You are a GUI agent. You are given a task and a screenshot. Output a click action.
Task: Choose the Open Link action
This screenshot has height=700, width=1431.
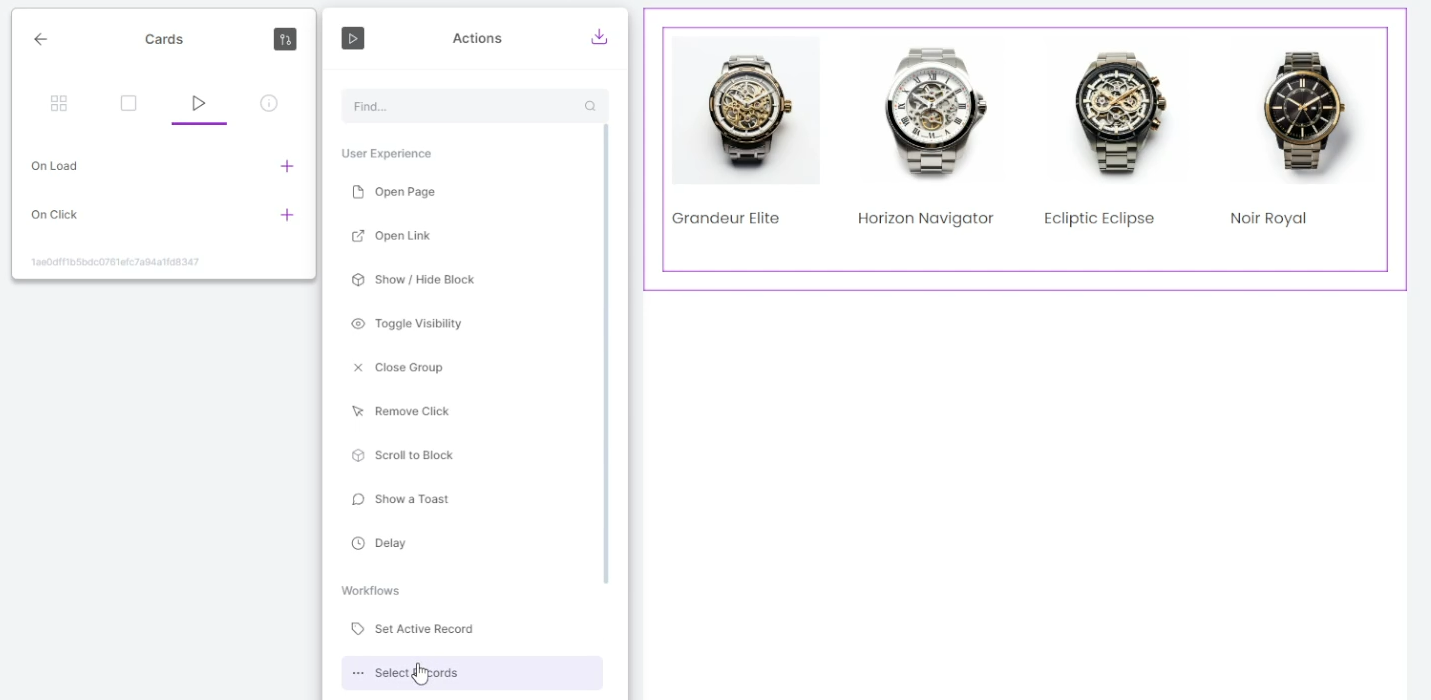[472, 236]
